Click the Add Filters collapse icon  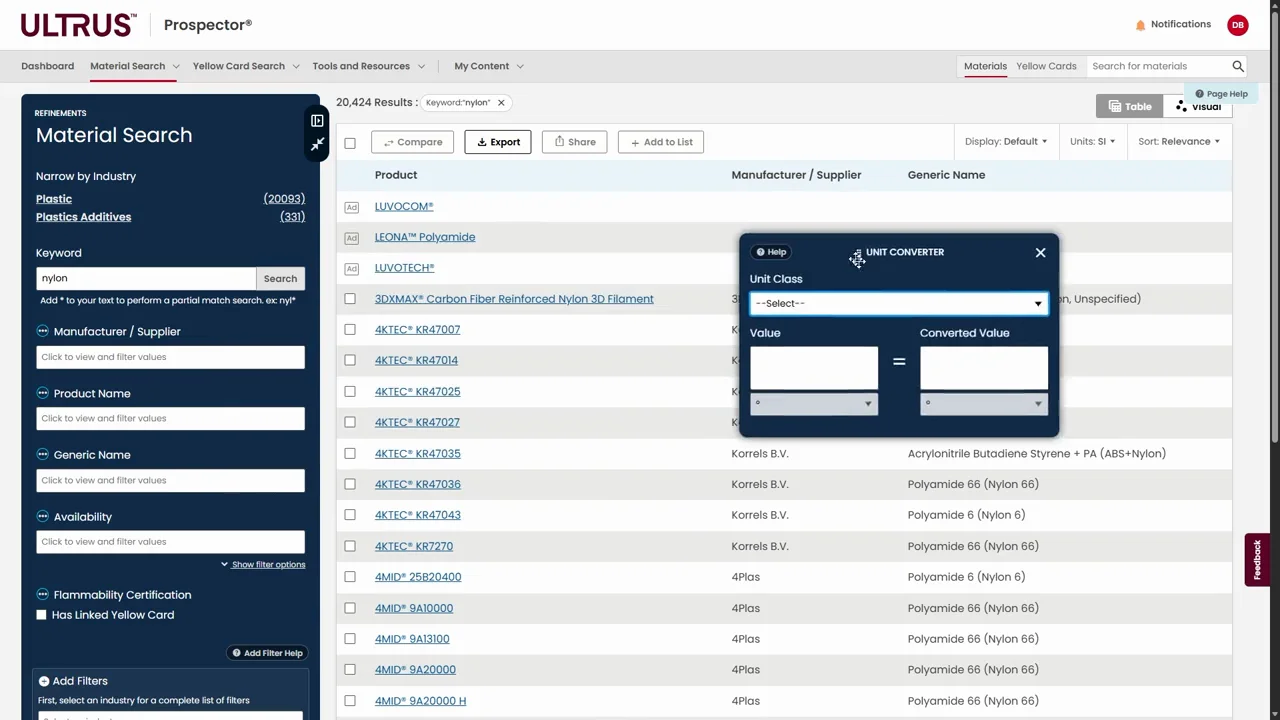[44, 681]
